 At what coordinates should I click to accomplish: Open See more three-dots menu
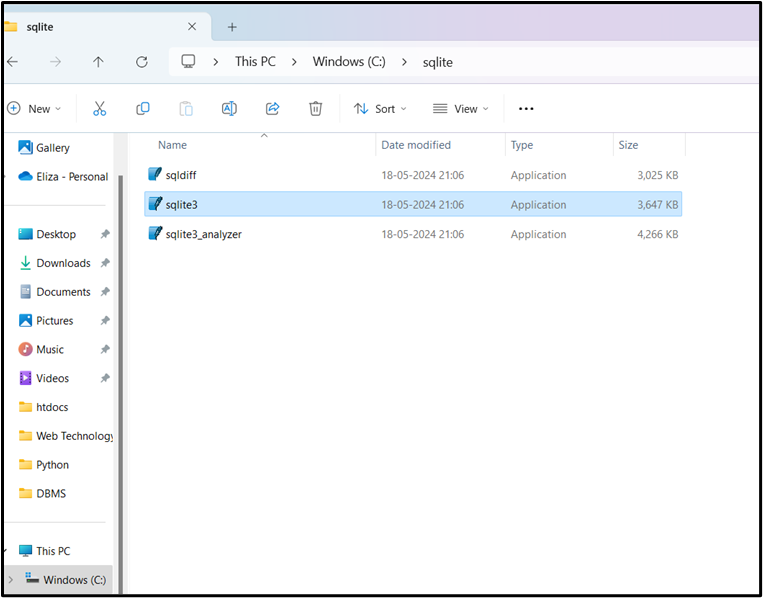coord(526,108)
